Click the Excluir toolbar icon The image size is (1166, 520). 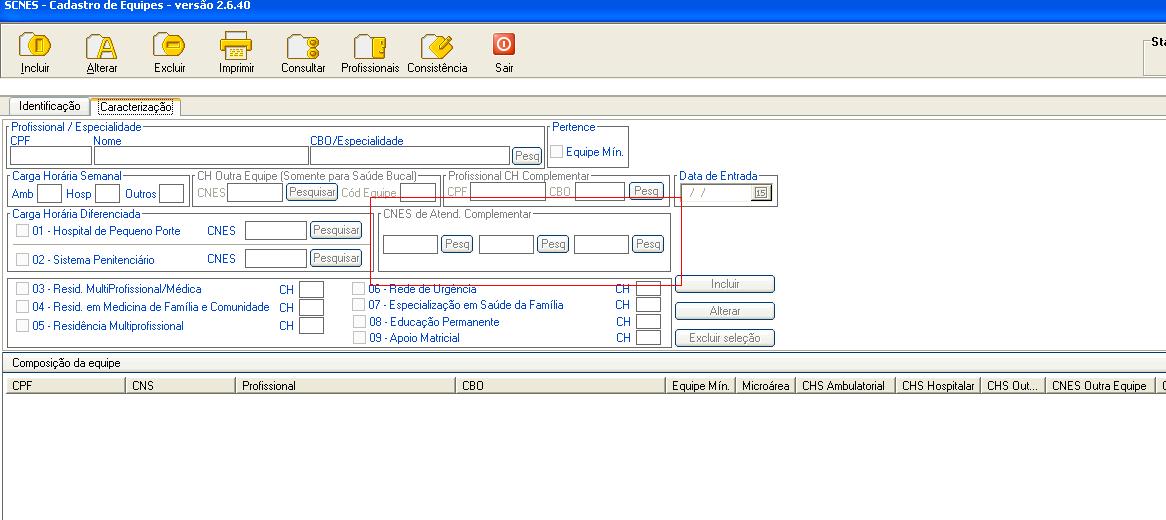(169, 47)
